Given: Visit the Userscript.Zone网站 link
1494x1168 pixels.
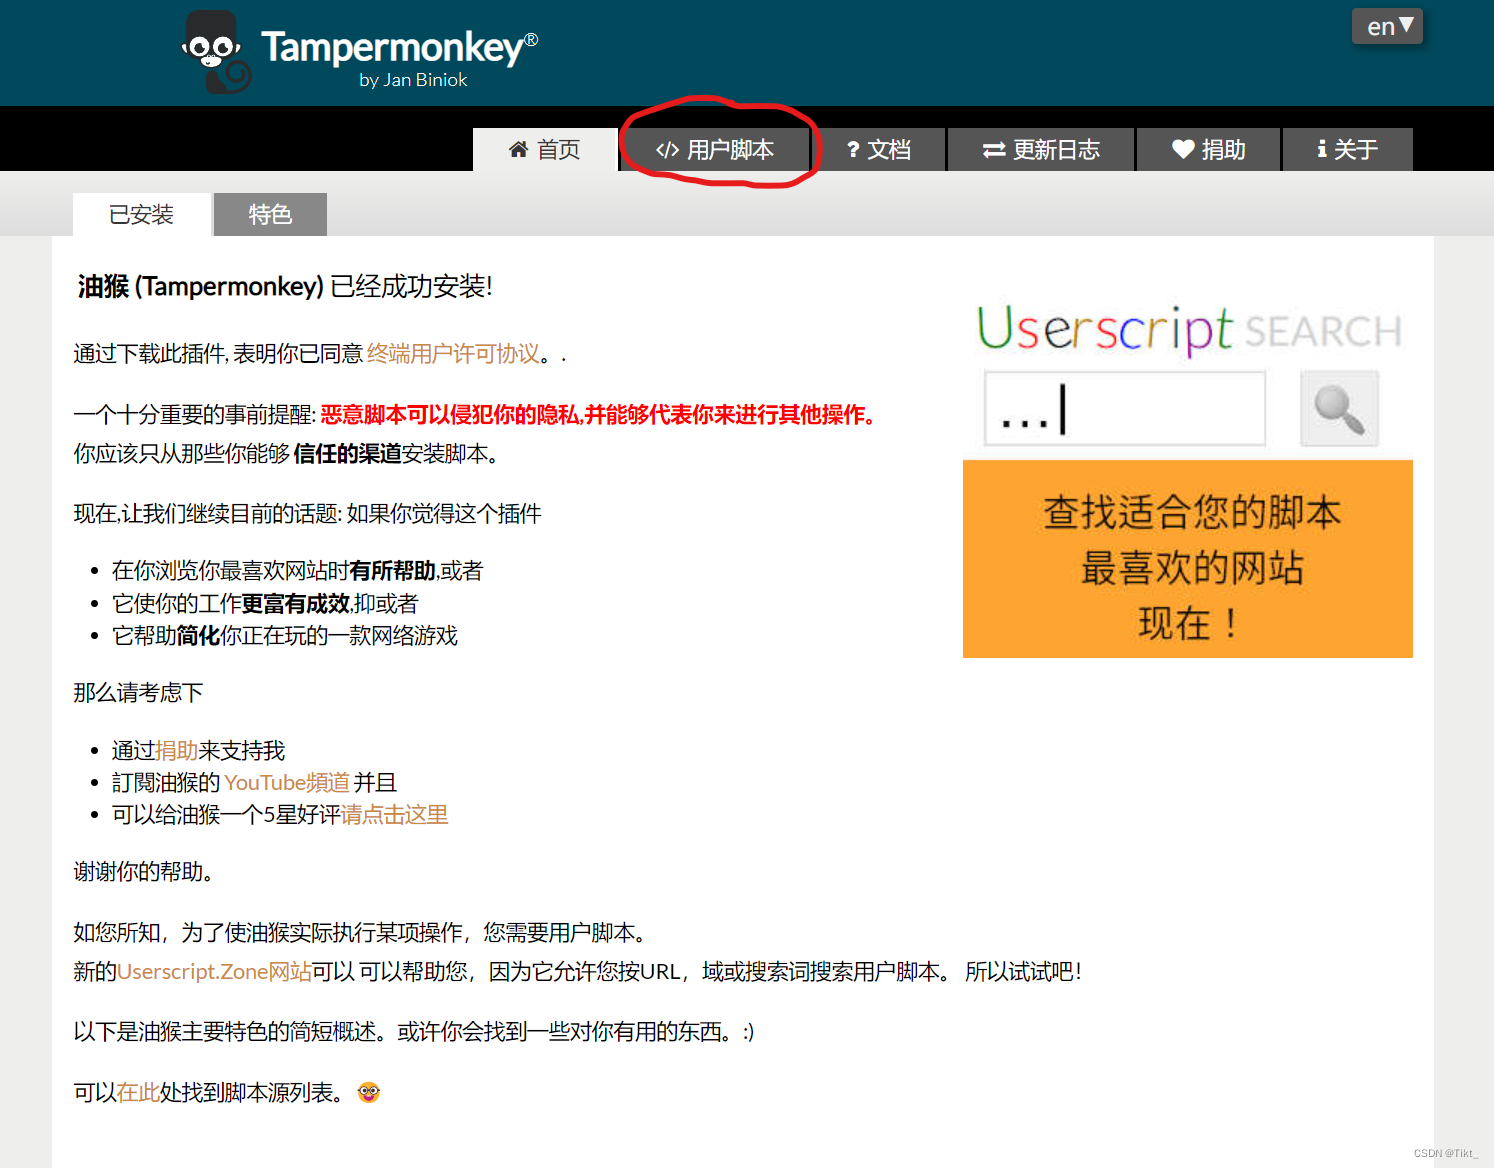Looking at the screenshot, I should [215, 972].
